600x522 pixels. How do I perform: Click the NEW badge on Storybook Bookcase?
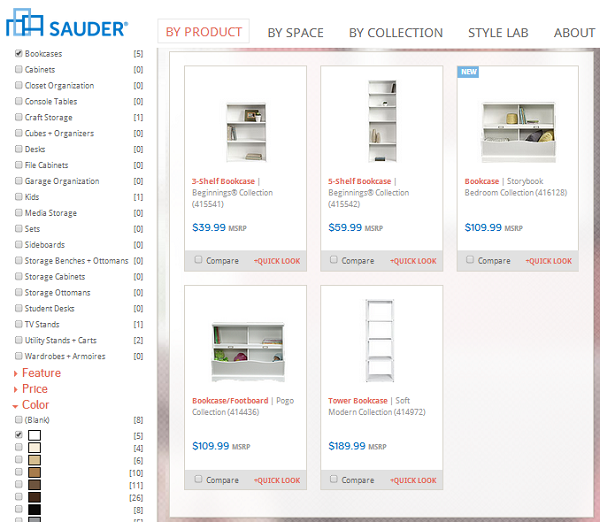tap(468, 72)
